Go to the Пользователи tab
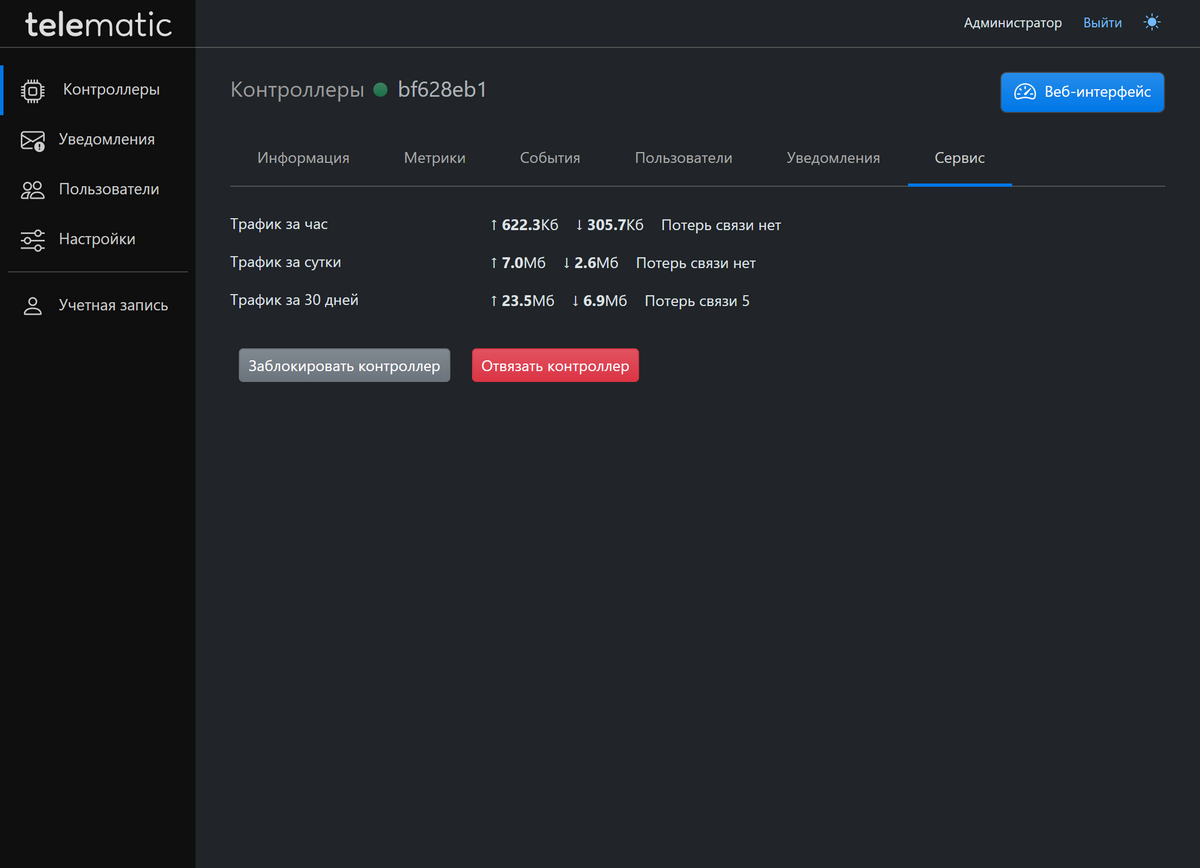Viewport: 1200px width, 868px height. coord(683,158)
